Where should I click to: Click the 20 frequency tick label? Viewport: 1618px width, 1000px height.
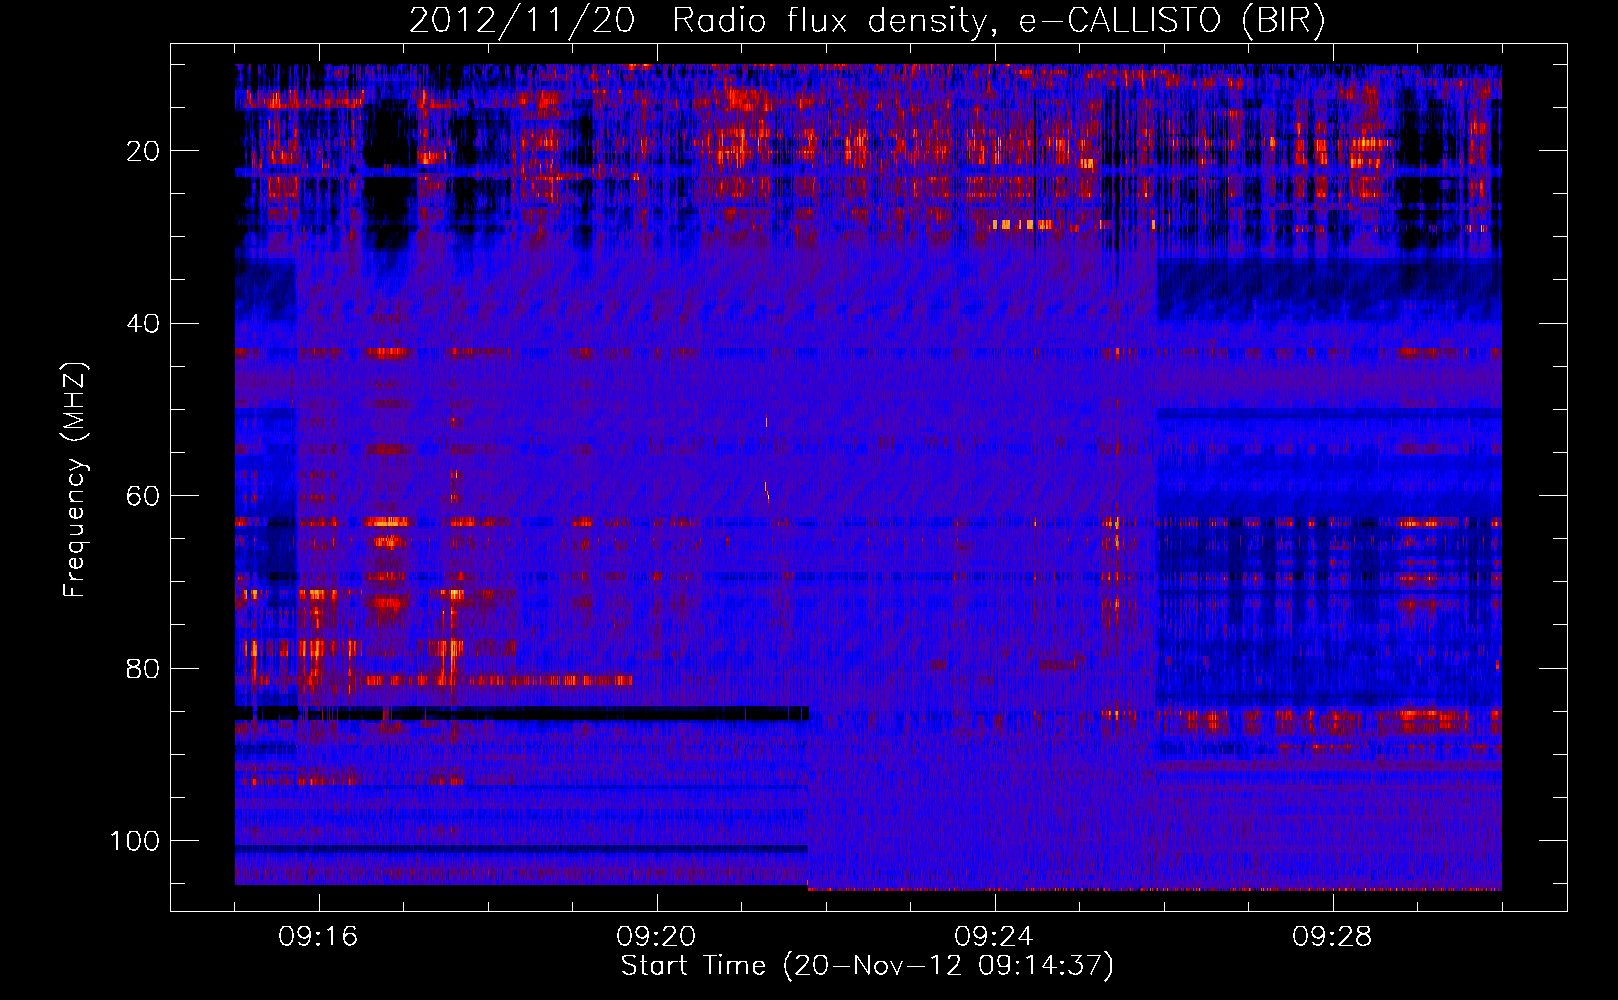[x=144, y=151]
